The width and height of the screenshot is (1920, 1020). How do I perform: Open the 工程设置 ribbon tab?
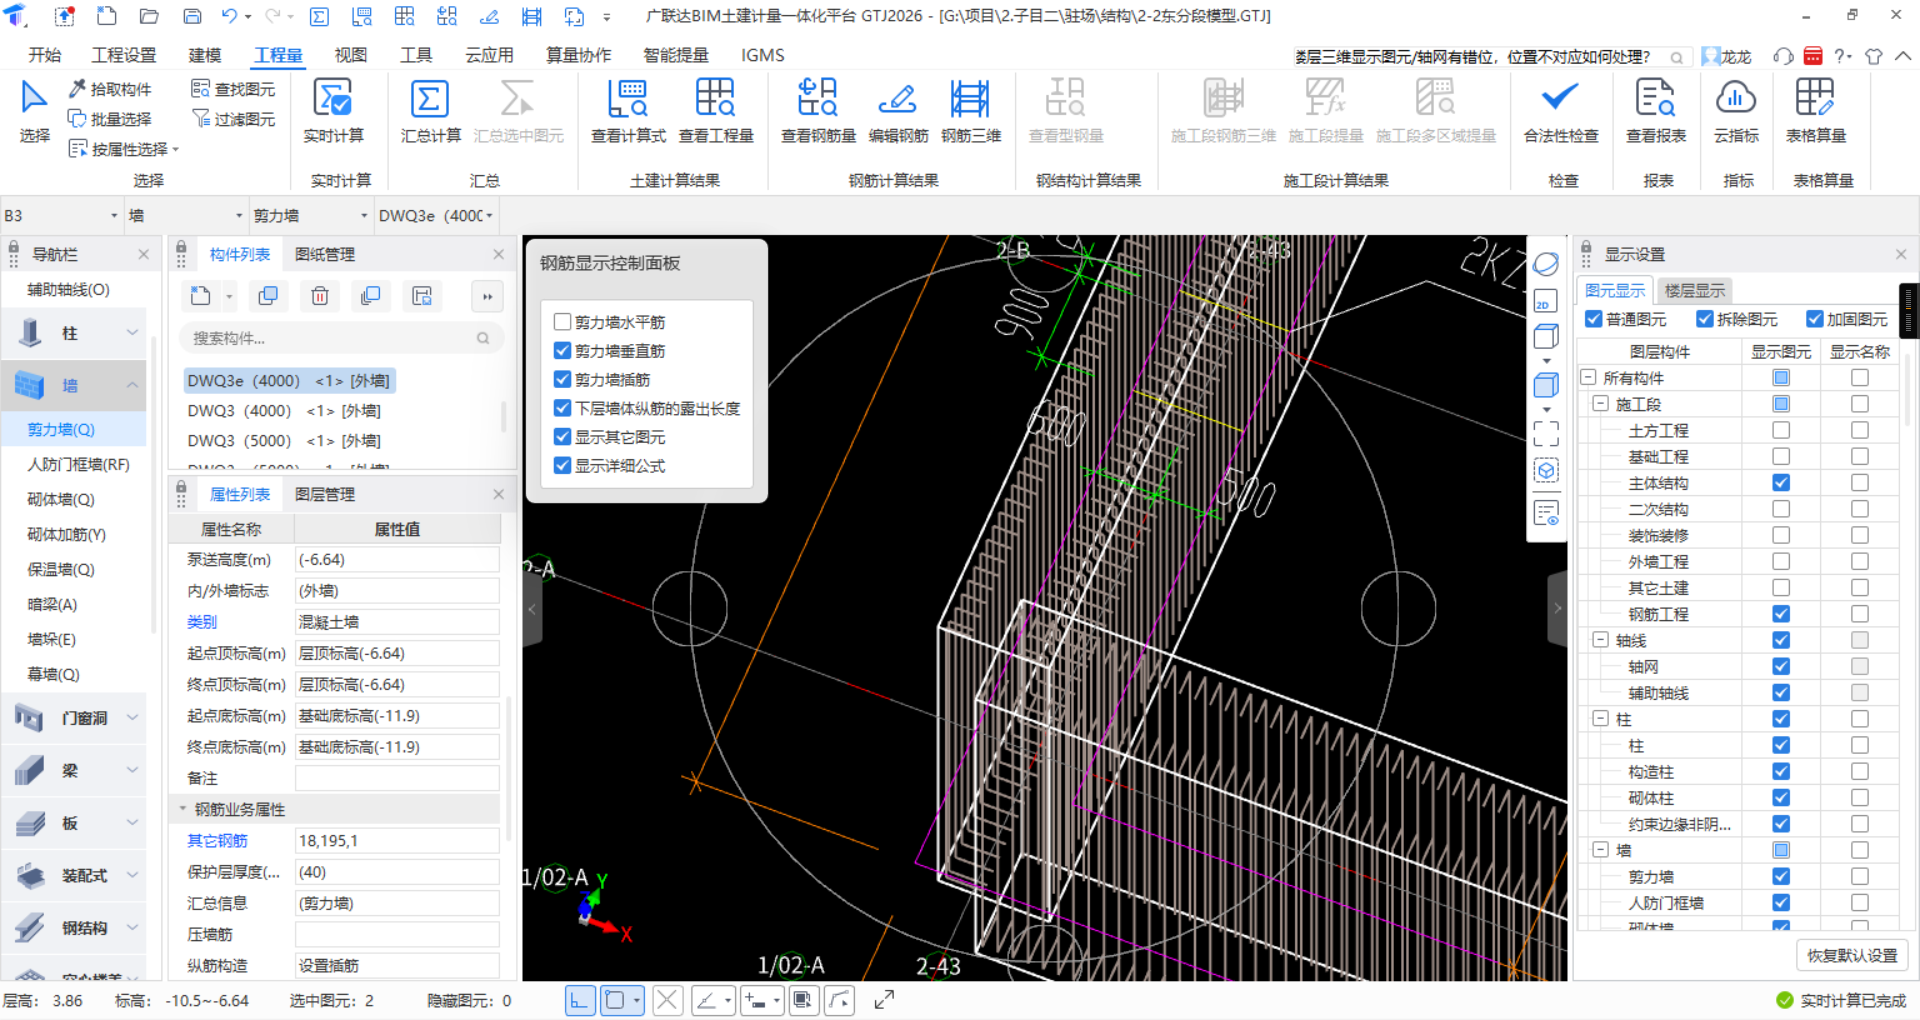(124, 55)
